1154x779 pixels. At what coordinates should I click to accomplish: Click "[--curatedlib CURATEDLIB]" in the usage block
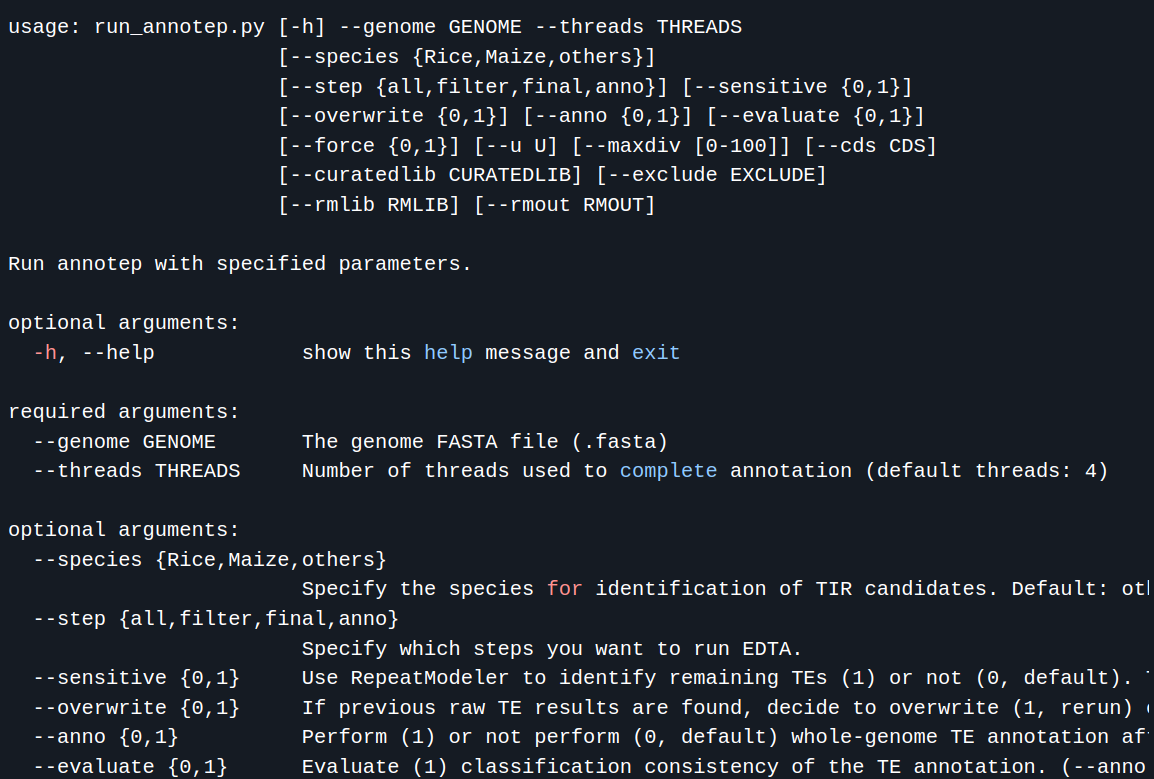point(430,175)
